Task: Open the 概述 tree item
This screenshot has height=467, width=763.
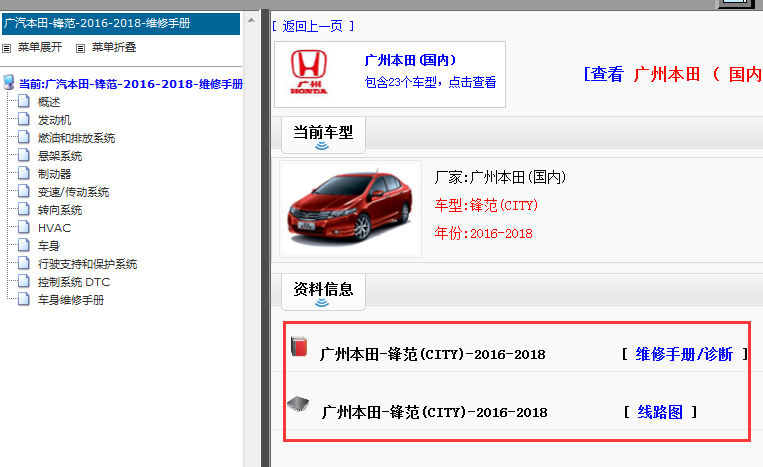Action: coord(49,102)
